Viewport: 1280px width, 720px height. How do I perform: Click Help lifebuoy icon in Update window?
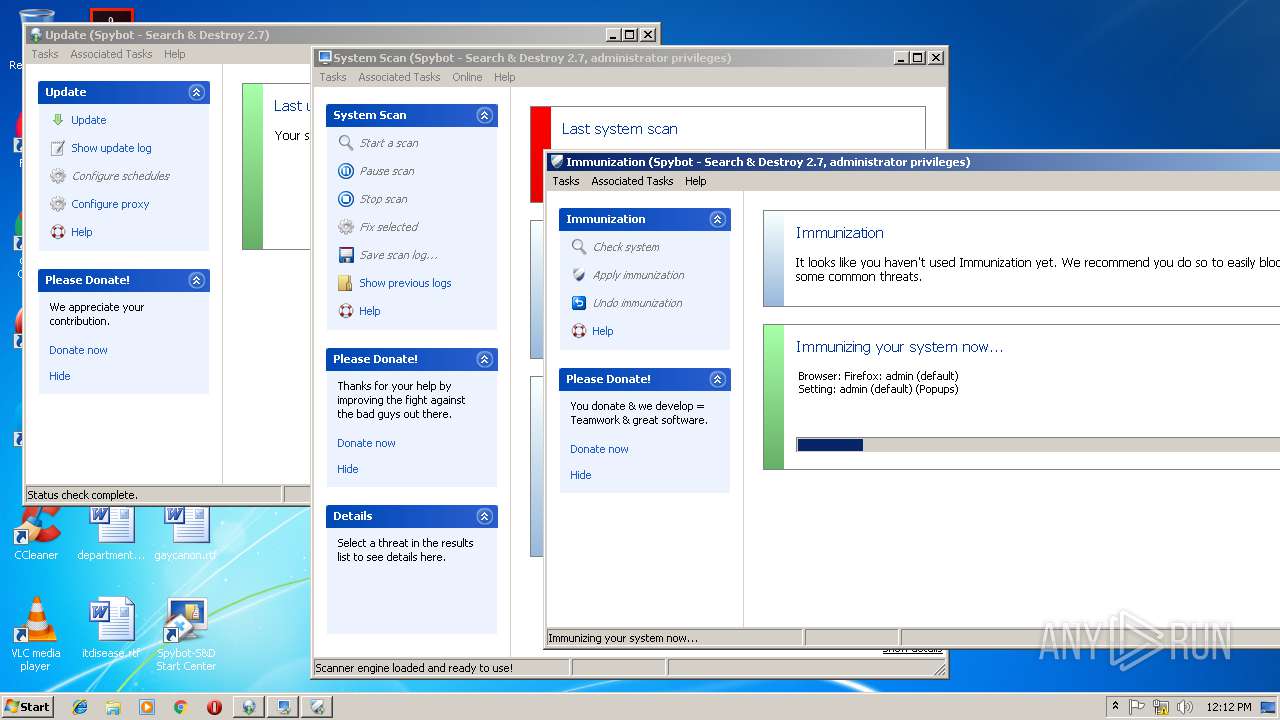[x=58, y=232]
